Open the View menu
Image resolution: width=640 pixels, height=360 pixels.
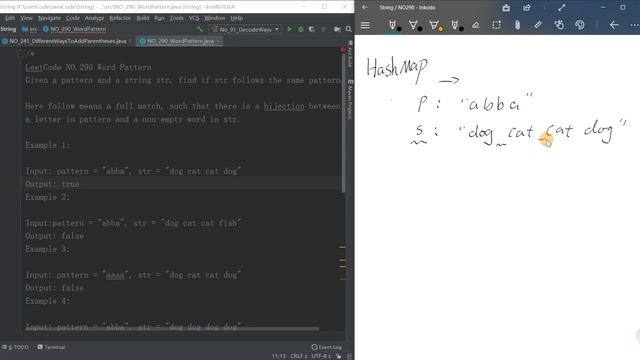point(26,18)
